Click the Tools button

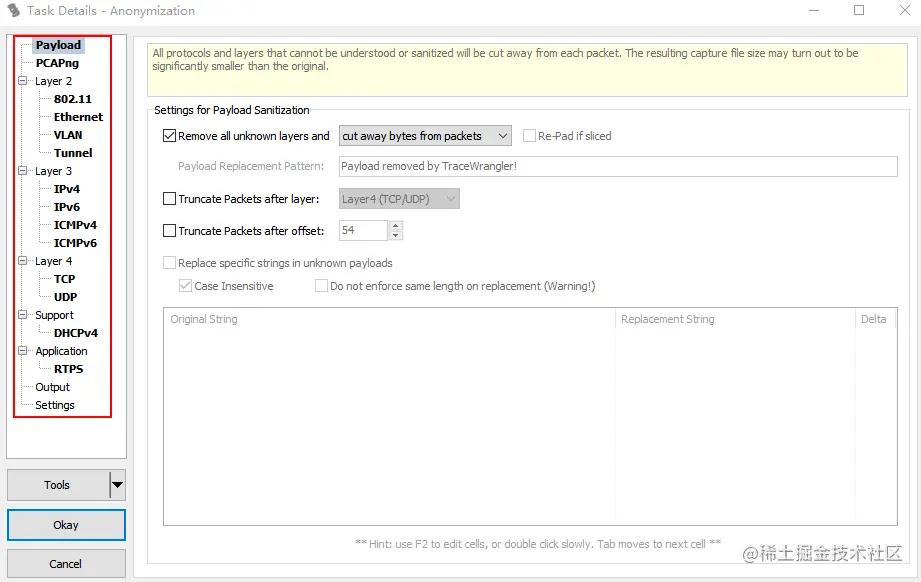58,485
